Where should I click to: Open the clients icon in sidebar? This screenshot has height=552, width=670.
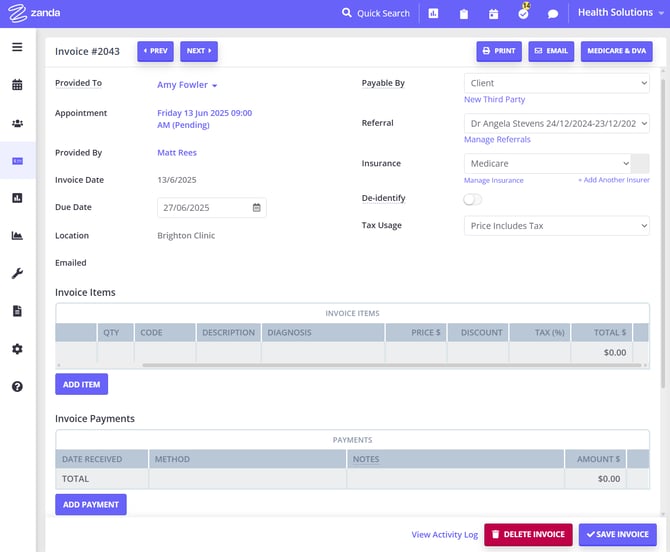(17, 123)
